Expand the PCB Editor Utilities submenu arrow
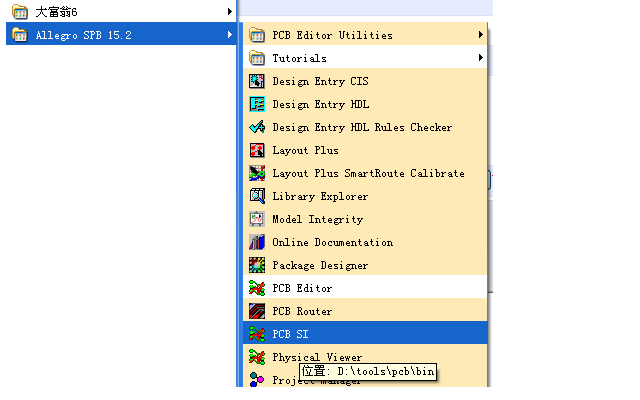640x400 pixels. click(x=481, y=35)
